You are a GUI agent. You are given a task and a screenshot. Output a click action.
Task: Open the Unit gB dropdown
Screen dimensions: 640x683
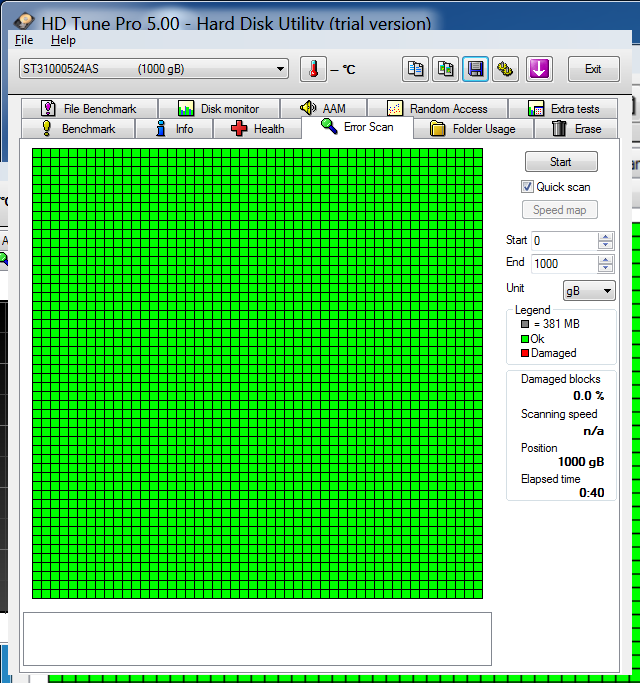589,291
